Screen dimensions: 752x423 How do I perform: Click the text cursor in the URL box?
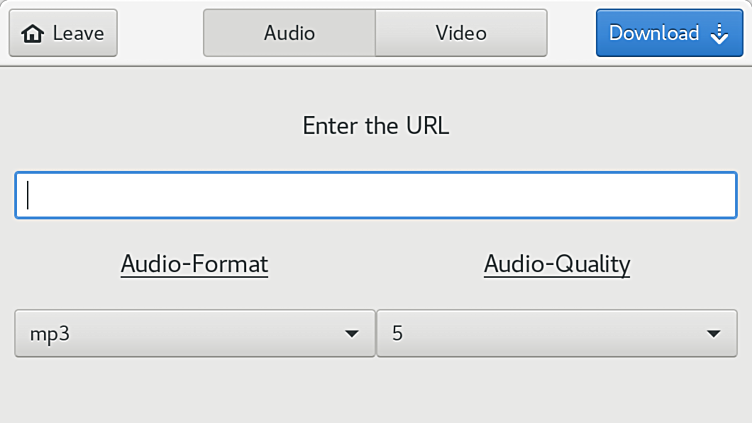click(28, 195)
